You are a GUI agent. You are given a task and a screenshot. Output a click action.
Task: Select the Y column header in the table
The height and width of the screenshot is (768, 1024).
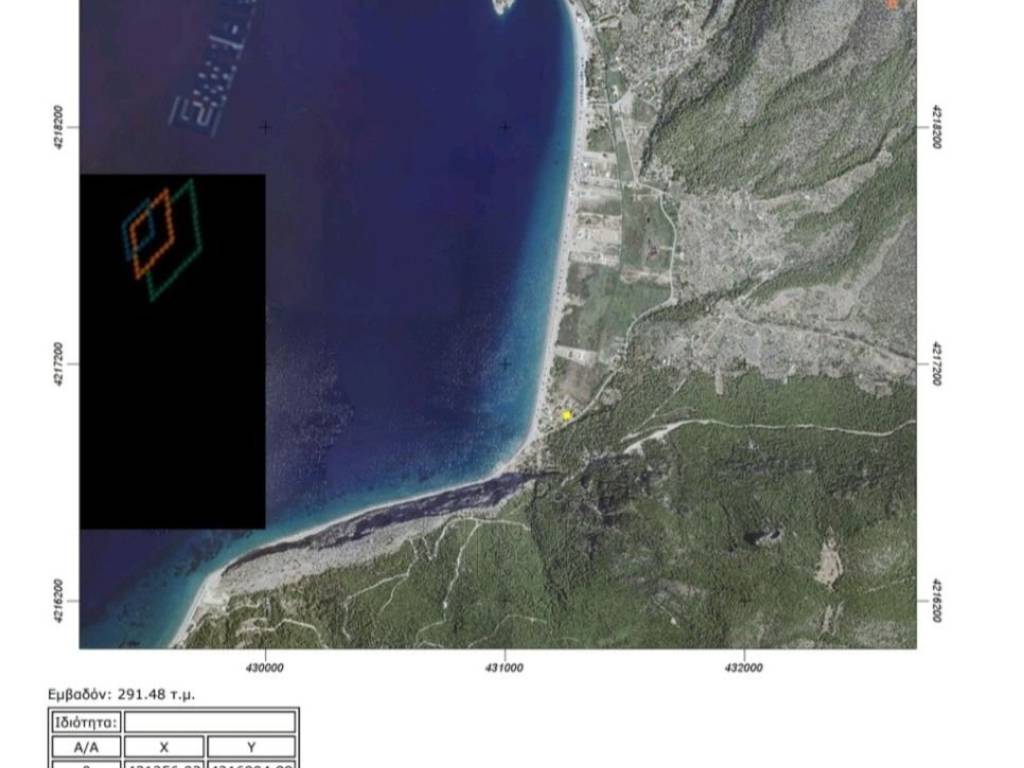click(251, 746)
